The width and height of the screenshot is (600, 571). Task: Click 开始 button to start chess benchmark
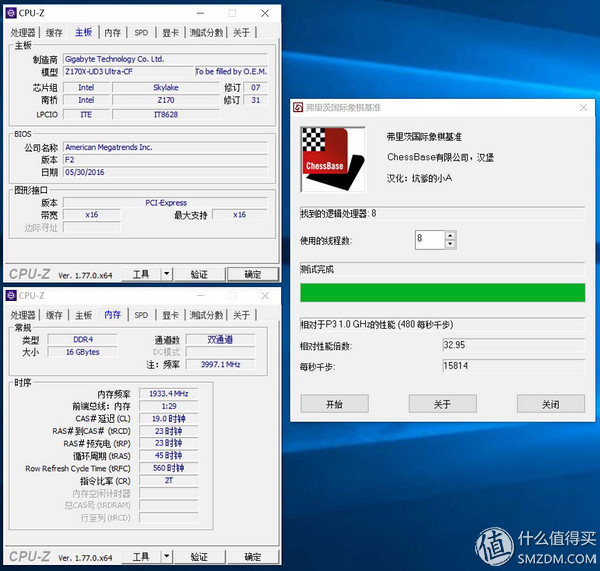point(334,404)
